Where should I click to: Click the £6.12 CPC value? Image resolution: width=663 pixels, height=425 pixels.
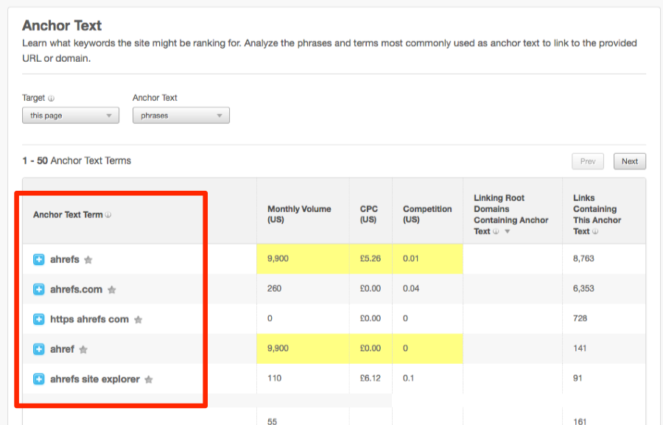[370, 378]
